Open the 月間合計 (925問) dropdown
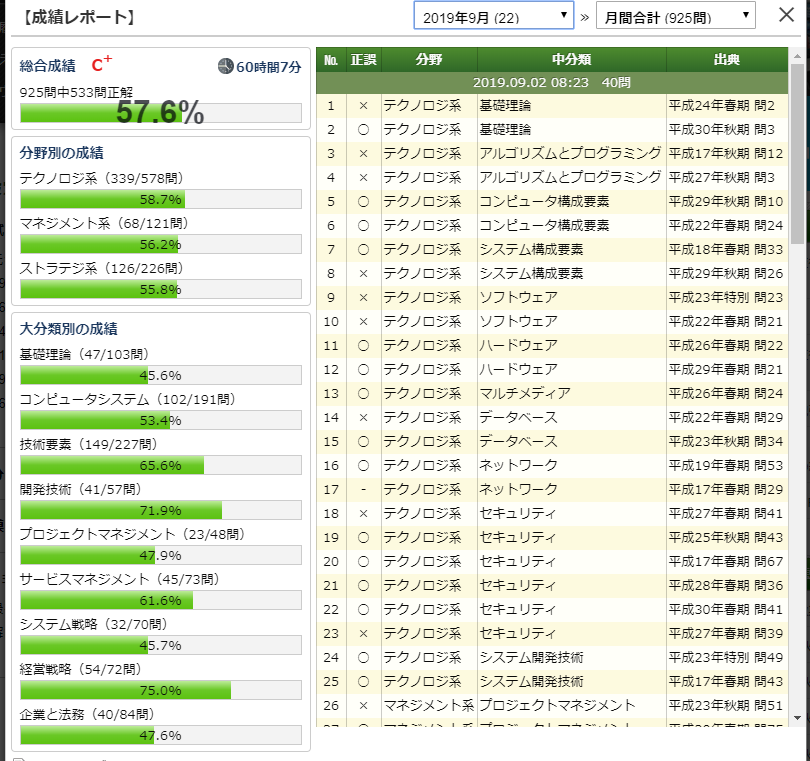Viewport: 810px width, 761px height. tap(676, 15)
